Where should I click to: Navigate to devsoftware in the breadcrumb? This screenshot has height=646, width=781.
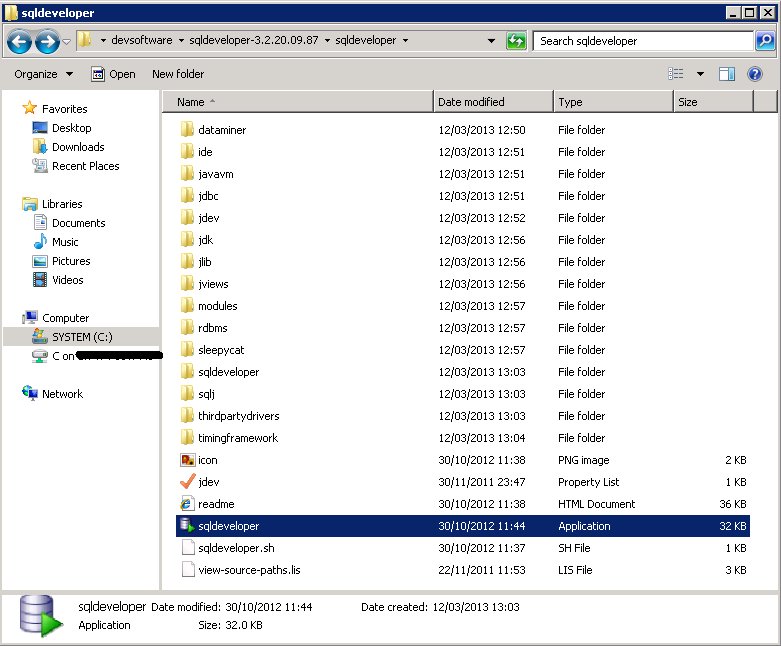[x=141, y=40]
